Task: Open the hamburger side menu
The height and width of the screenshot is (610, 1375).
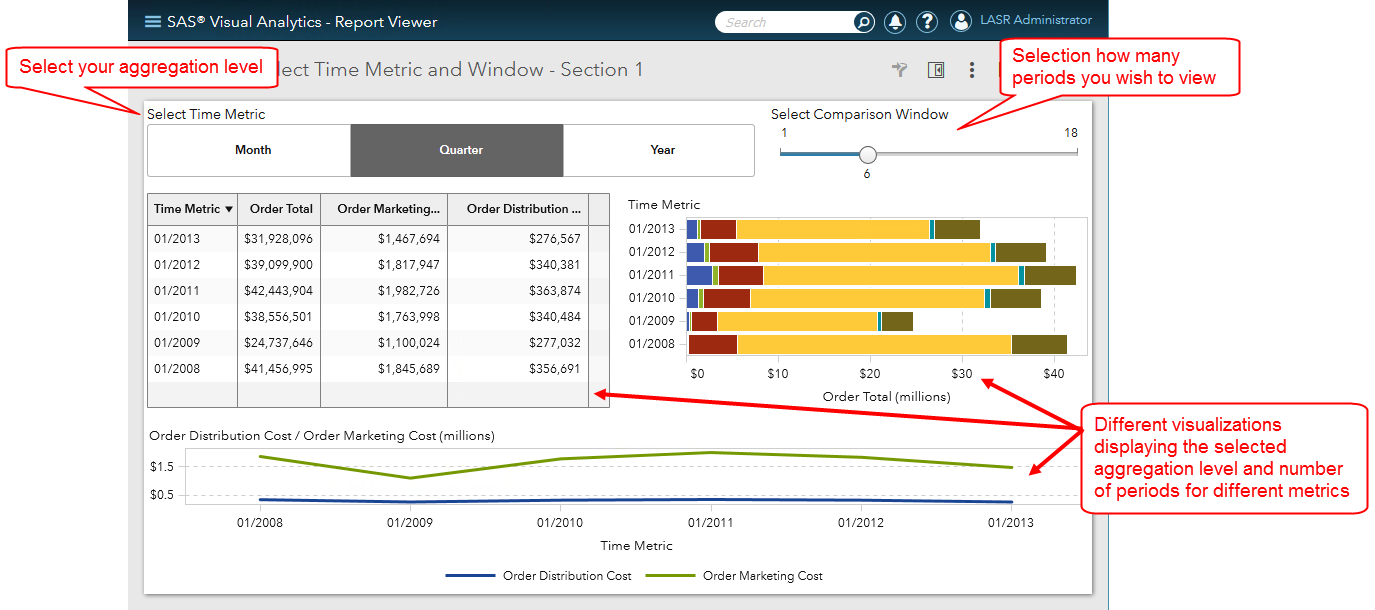Action: point(153,21)
